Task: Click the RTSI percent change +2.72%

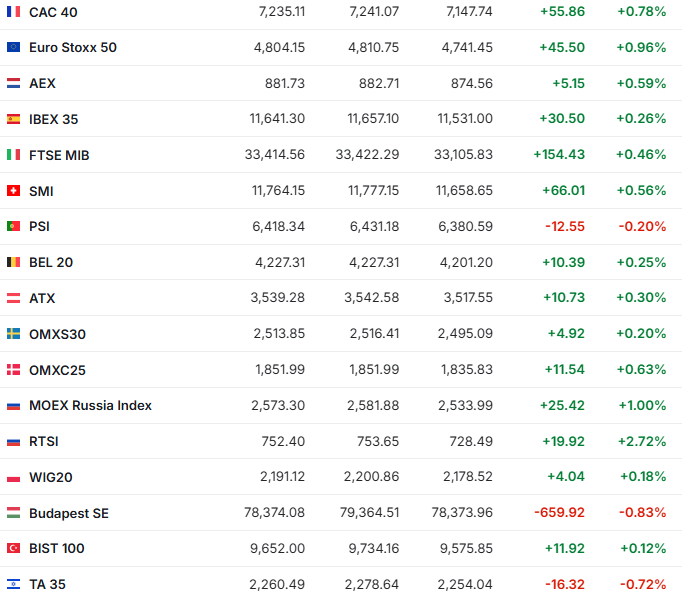Action: 641,441
